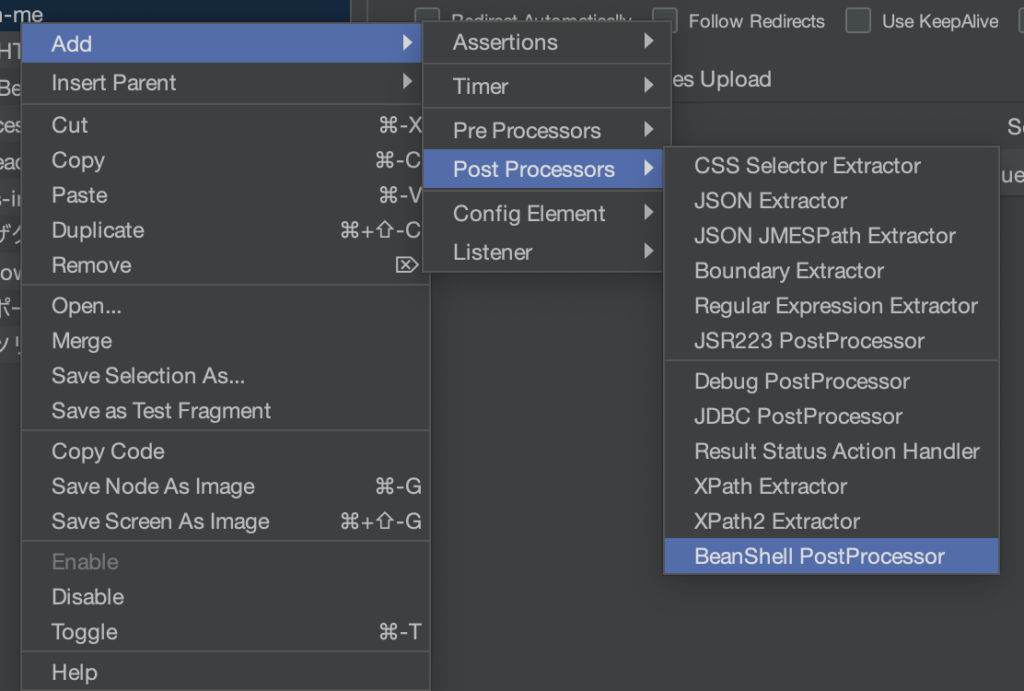
Task: Expand the Assertions submenu
Action: (505, 42)
